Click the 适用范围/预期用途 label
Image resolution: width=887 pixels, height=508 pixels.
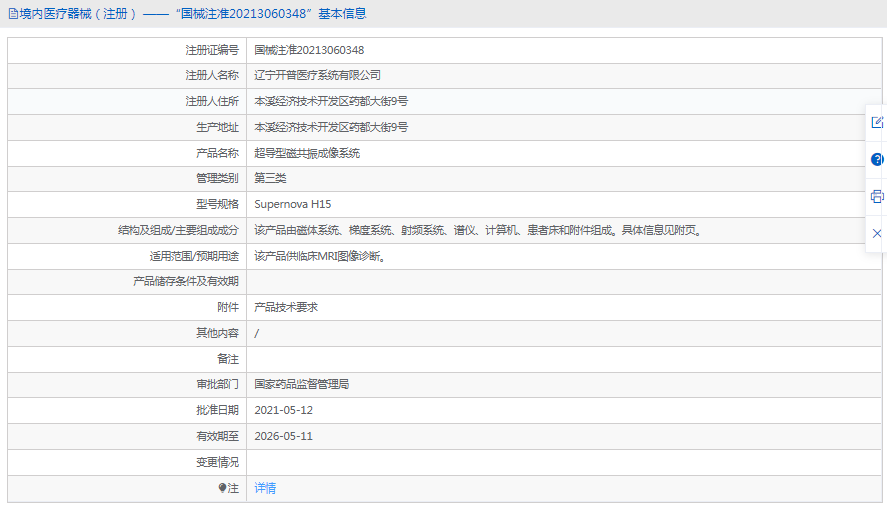point(194,256)
